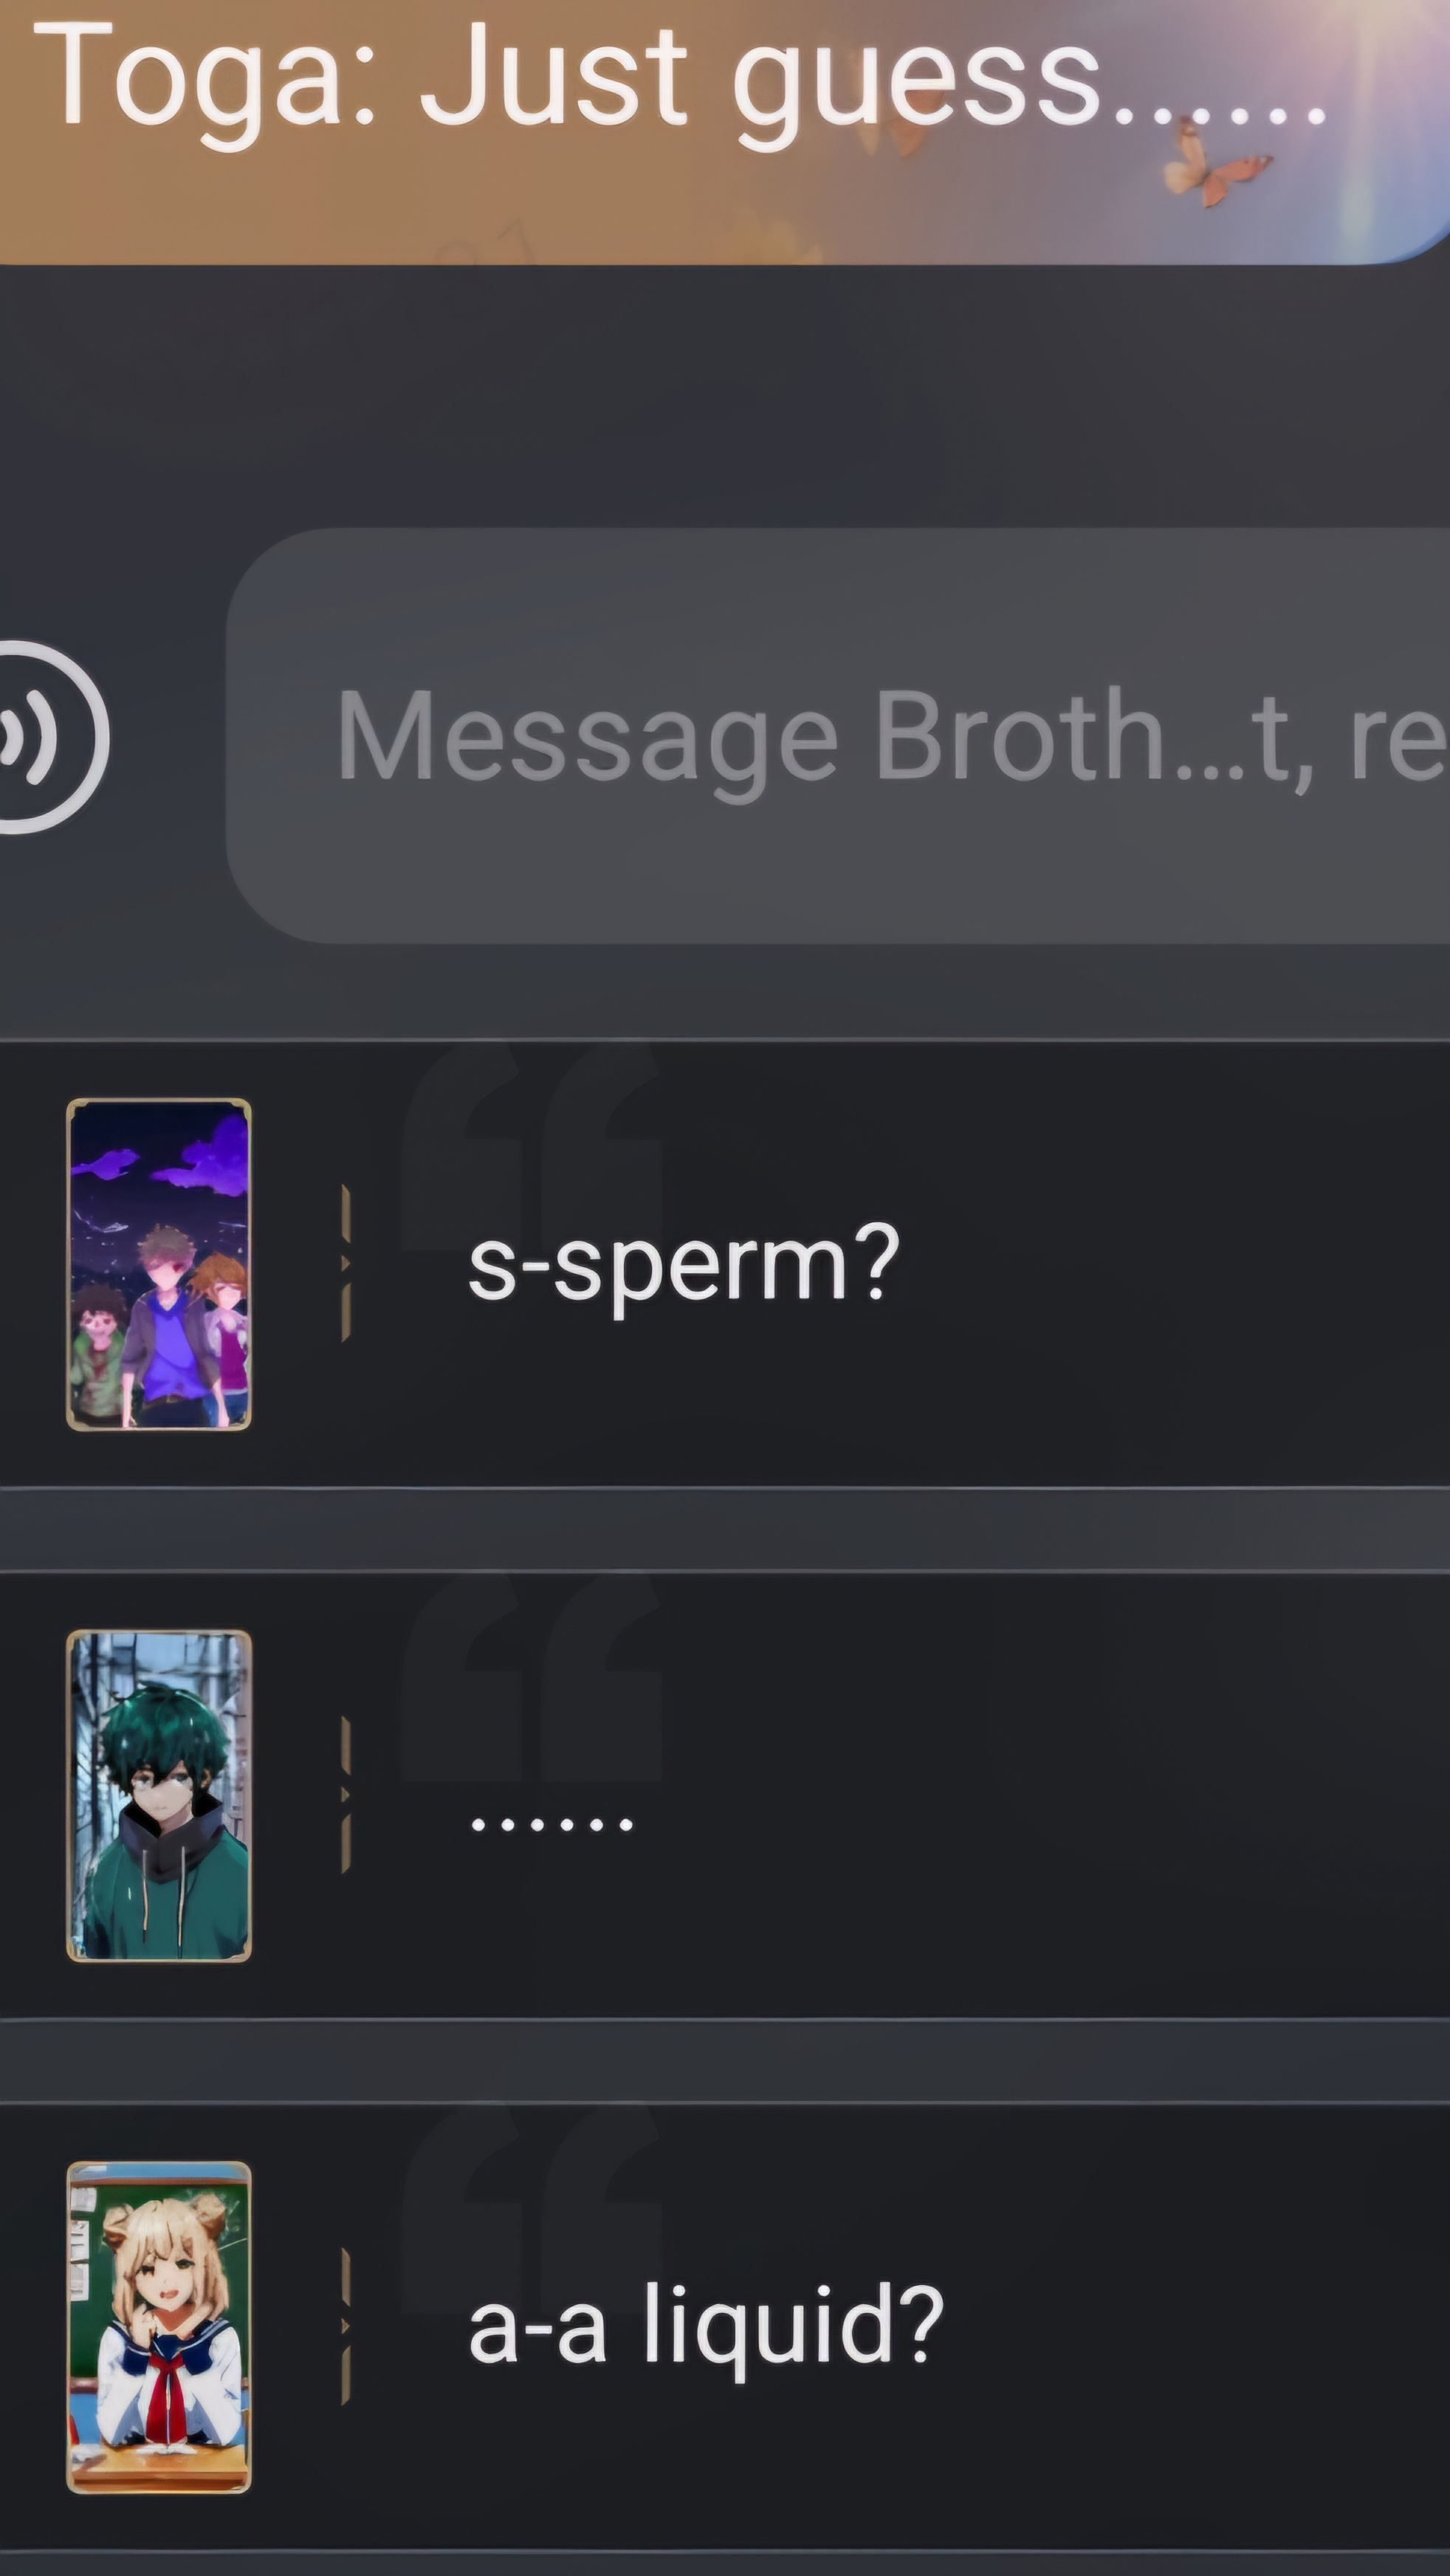
Task: Click the gold marker beside the blonde avatar
Action: (346, 2326)
